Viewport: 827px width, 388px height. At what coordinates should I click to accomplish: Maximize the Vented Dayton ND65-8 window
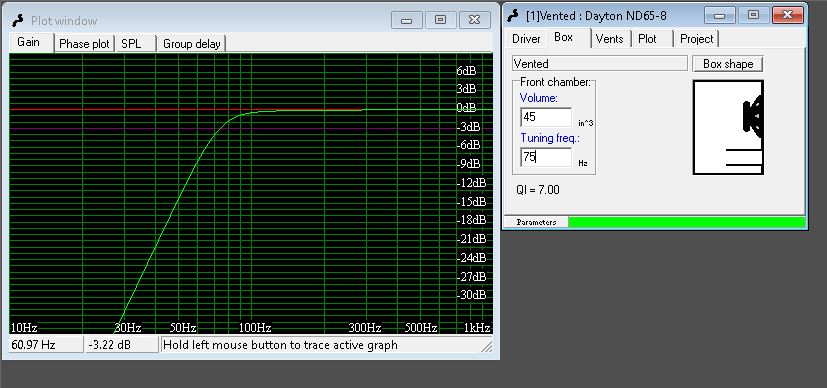(x=753, y=15)
